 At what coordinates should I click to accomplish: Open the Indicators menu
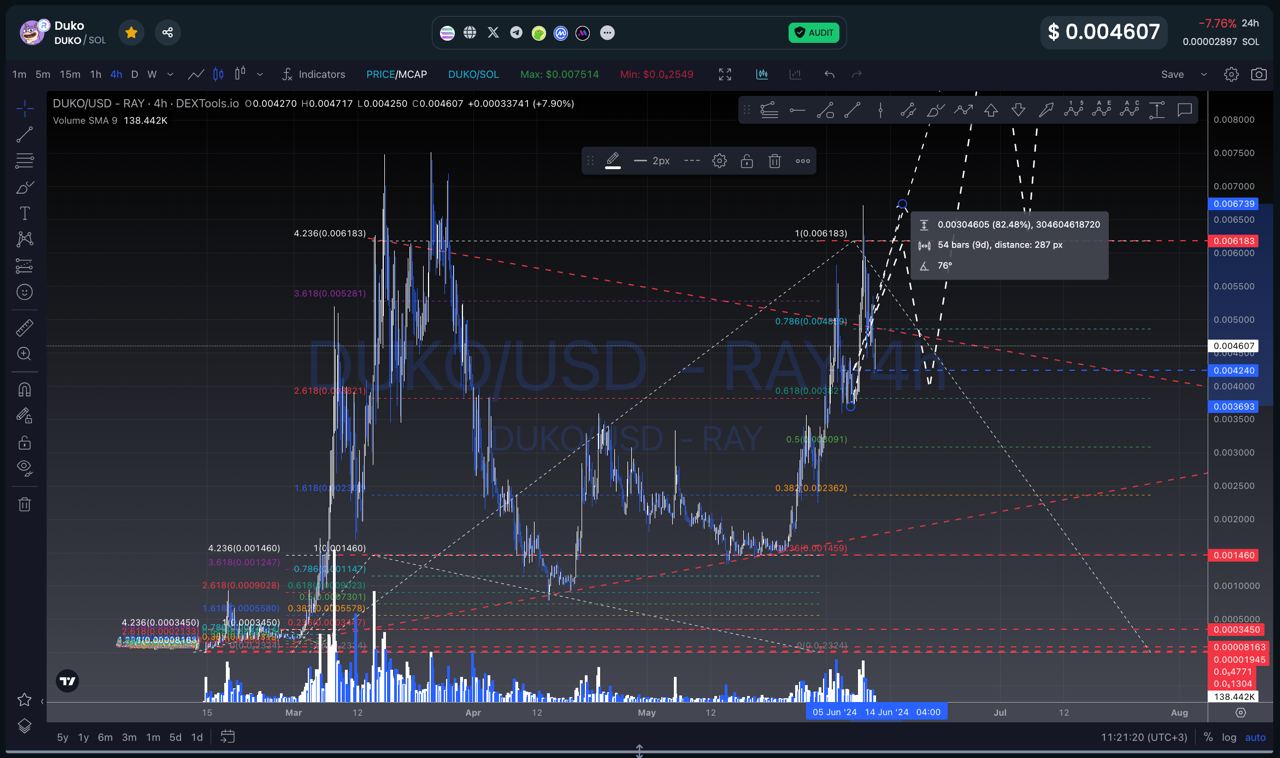pos(313,74)
